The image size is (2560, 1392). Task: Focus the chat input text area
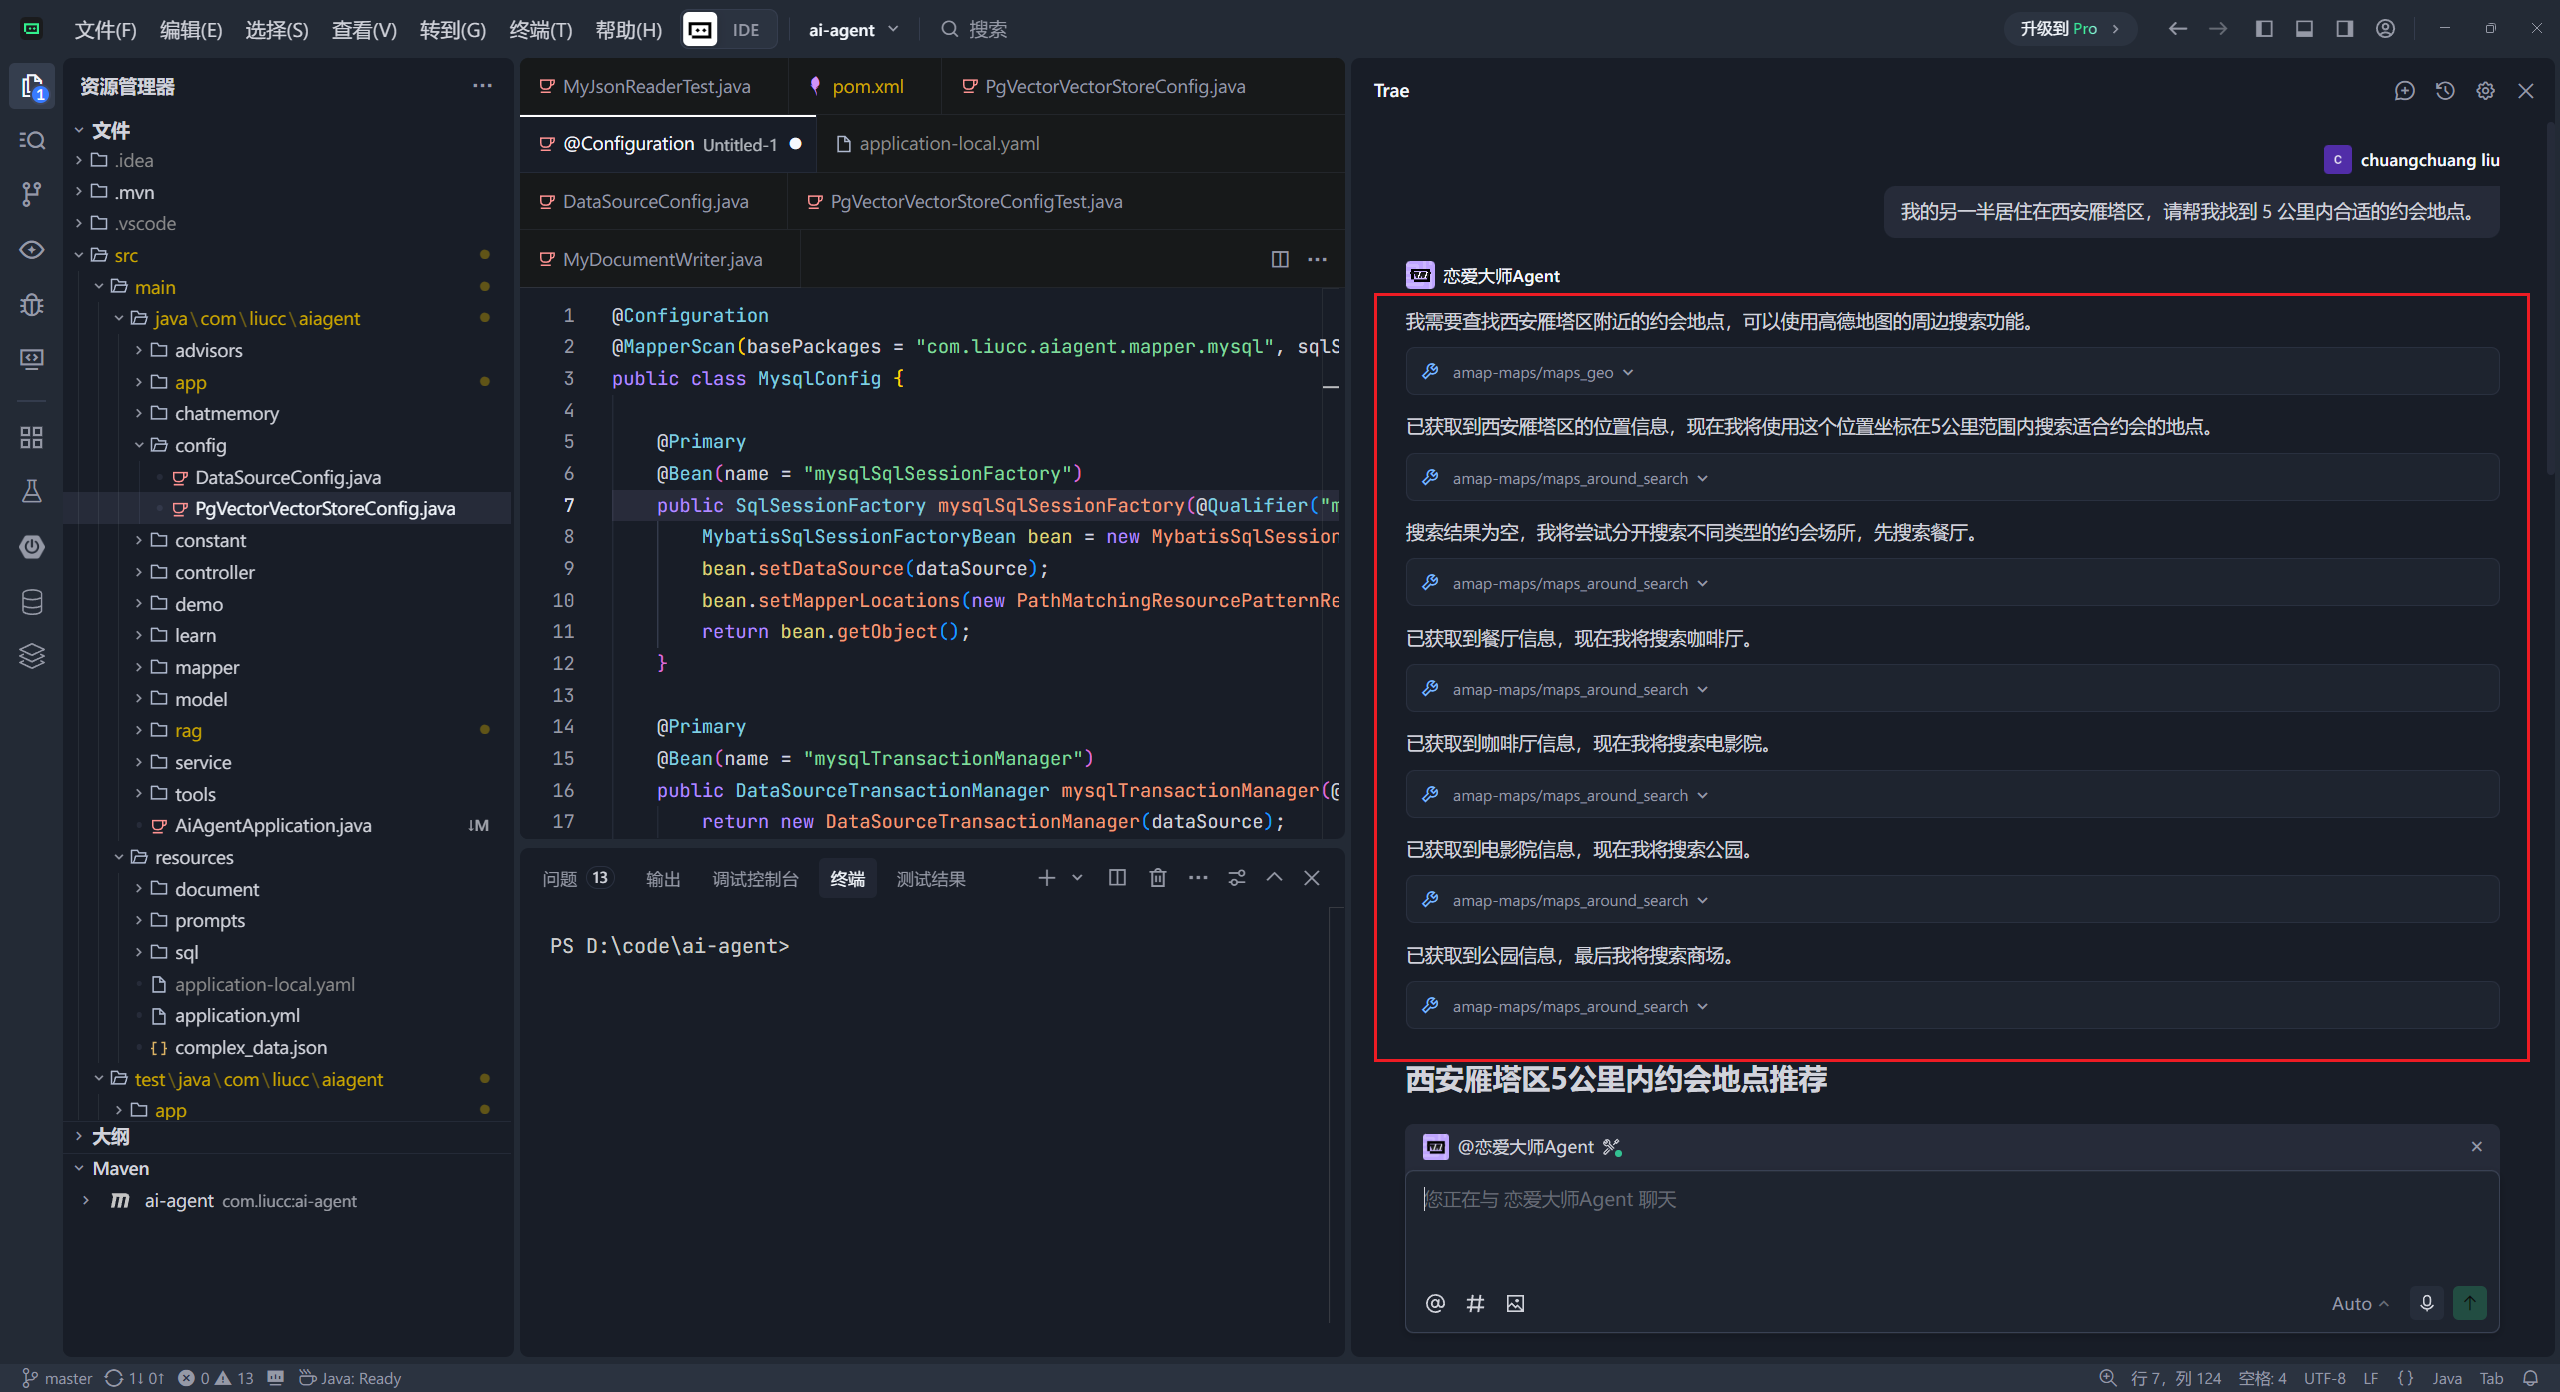coord(1952,1226)
